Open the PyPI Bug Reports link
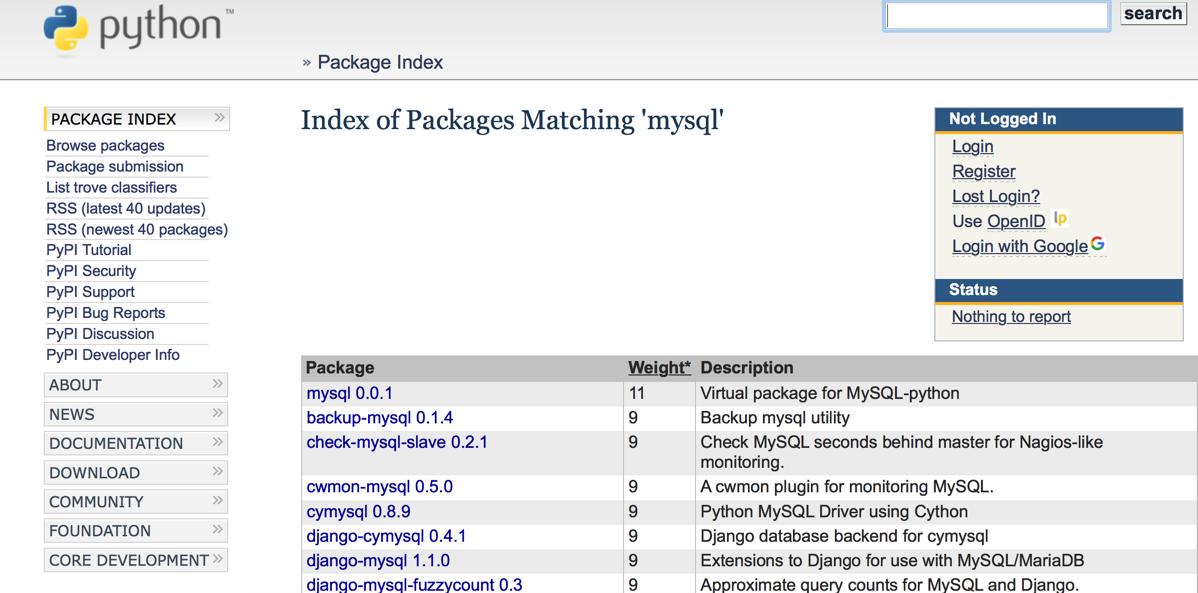The image size is (1198, 593). tap(105, 313)
